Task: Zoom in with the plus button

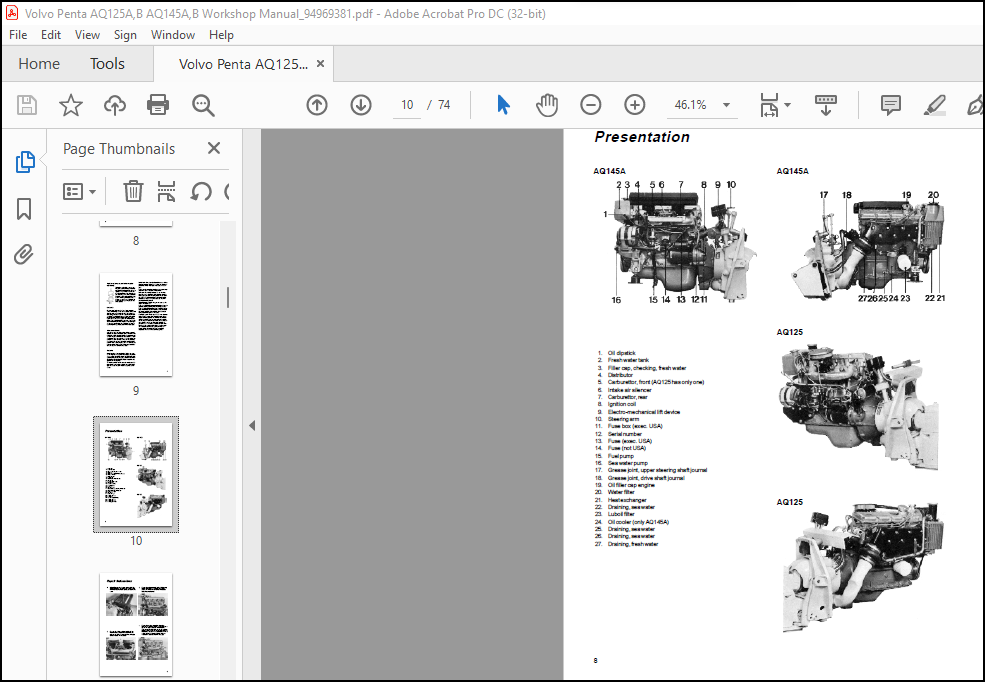Action: coord(634,105)
